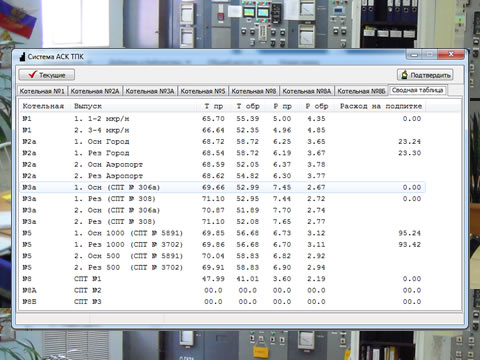This screenshot has height=360, width=480.
Task: Click the Текущие button
Action: coord(46,75)
